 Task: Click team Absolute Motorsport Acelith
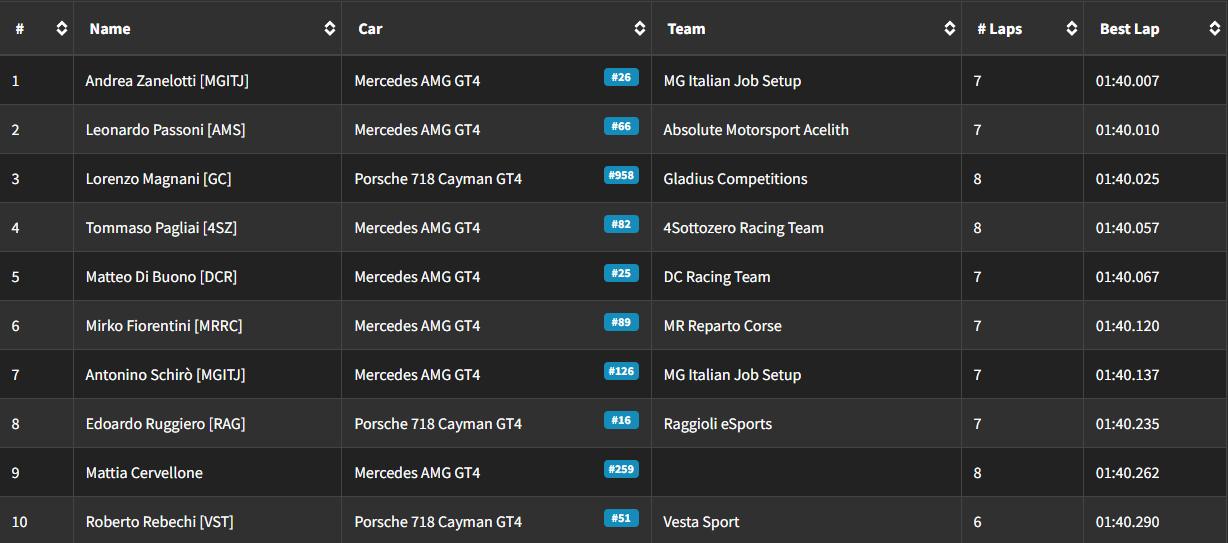[x=756, y=130]
